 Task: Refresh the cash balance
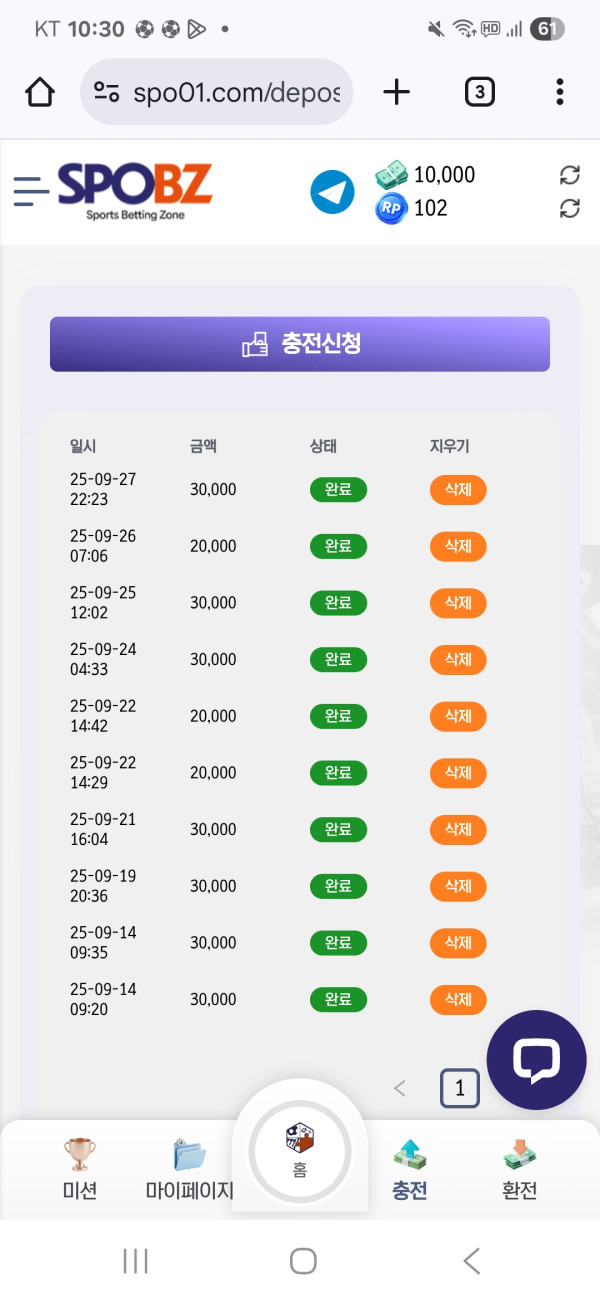[569, 175]
